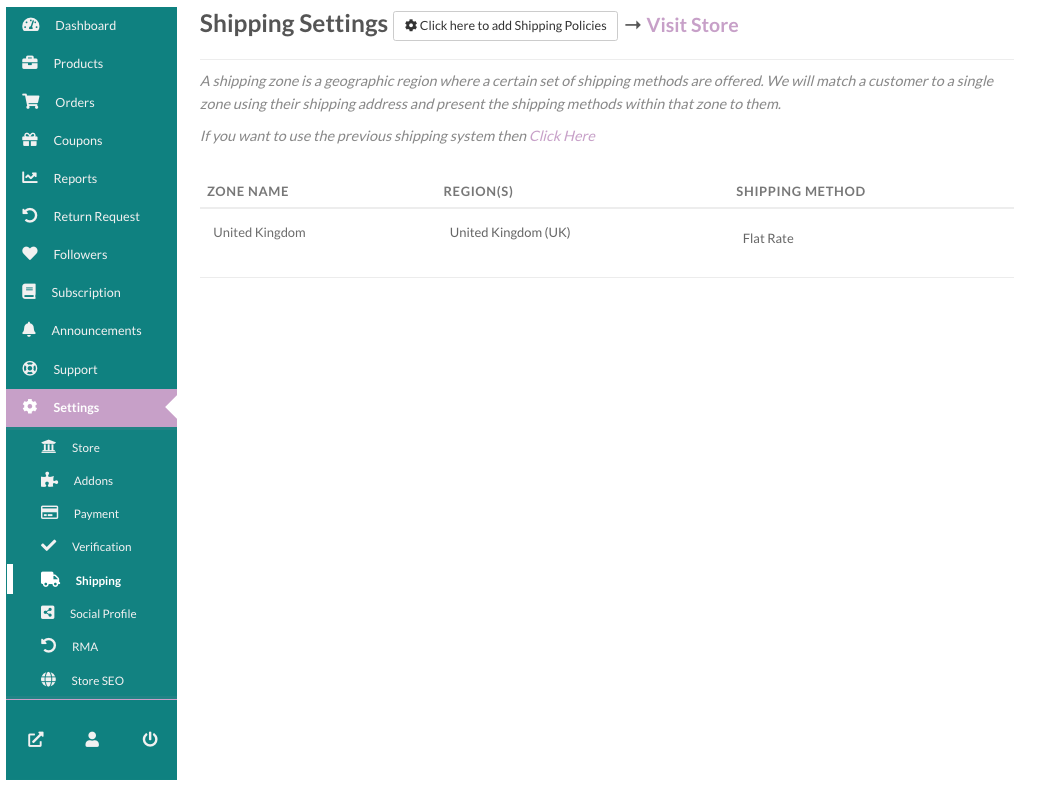The height and width of the screenshot is (788, 1038).
Task: Follow the Visit Store link
Action: [x=692, y=25]
